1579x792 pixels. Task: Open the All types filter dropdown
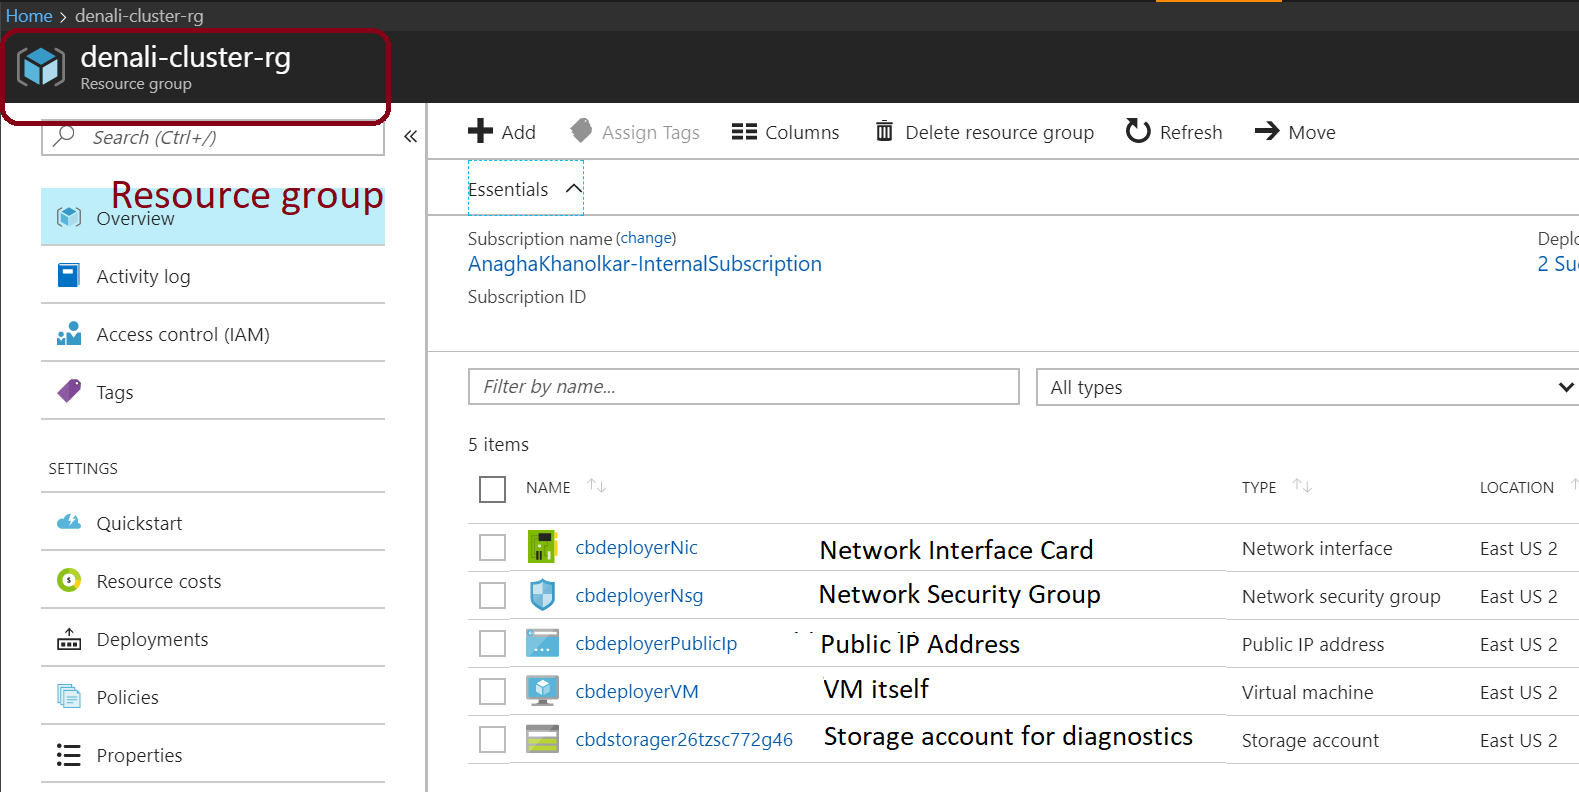[1308, 387]
